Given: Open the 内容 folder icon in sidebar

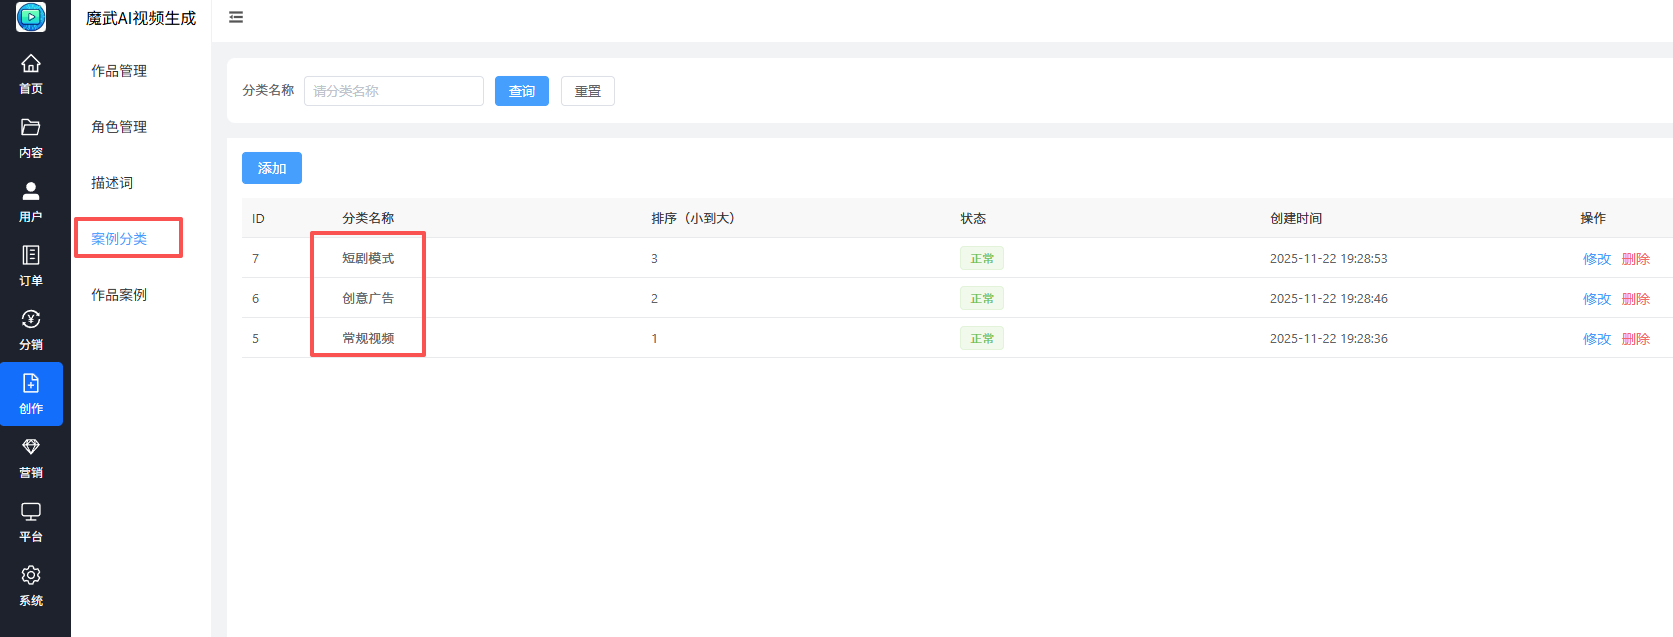Looking at the screenshot, I should pos(31,128).
